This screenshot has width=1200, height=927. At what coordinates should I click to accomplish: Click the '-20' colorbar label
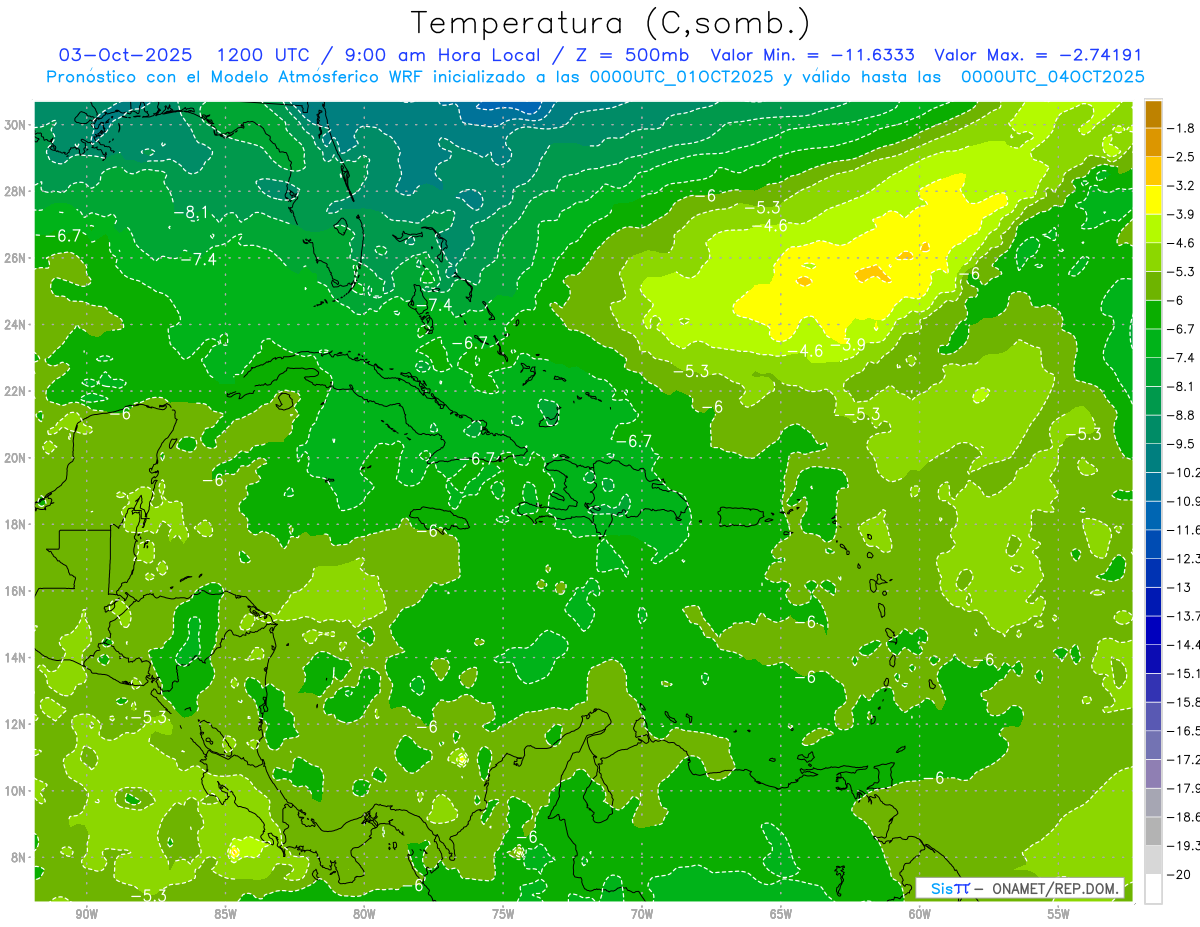click(x=1180, y=875)
